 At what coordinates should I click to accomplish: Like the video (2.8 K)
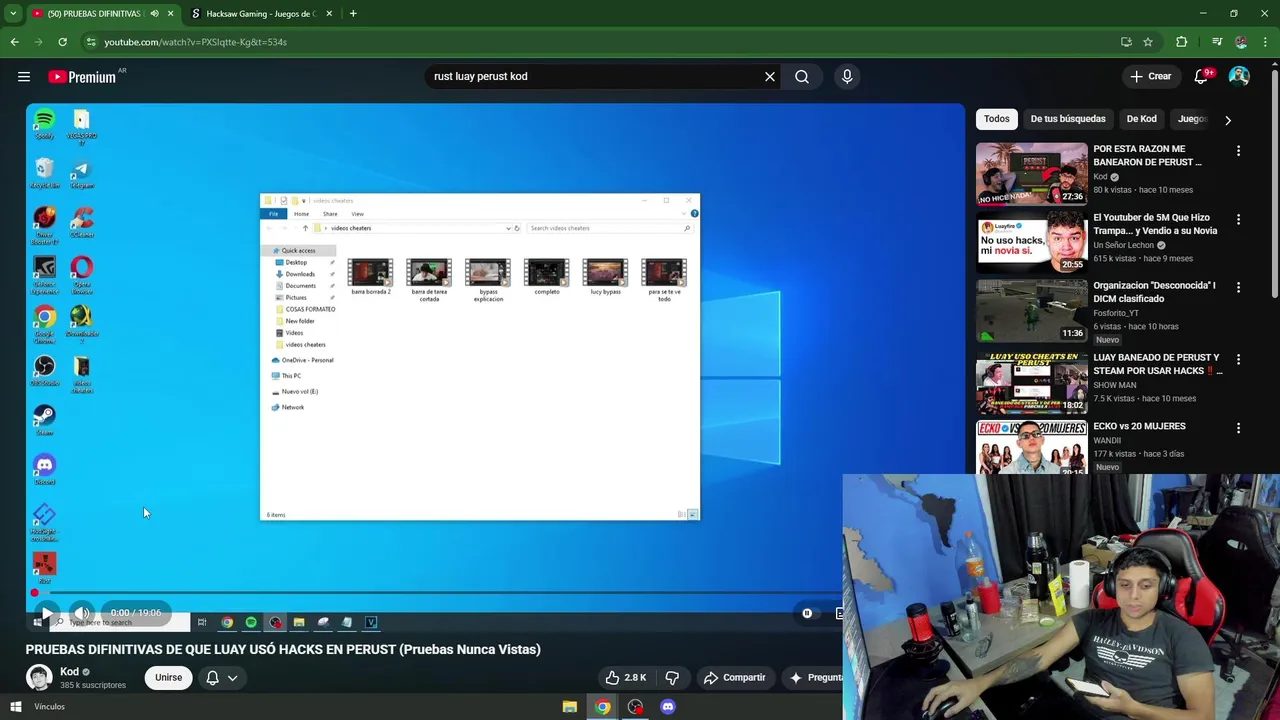coord(626,677)
